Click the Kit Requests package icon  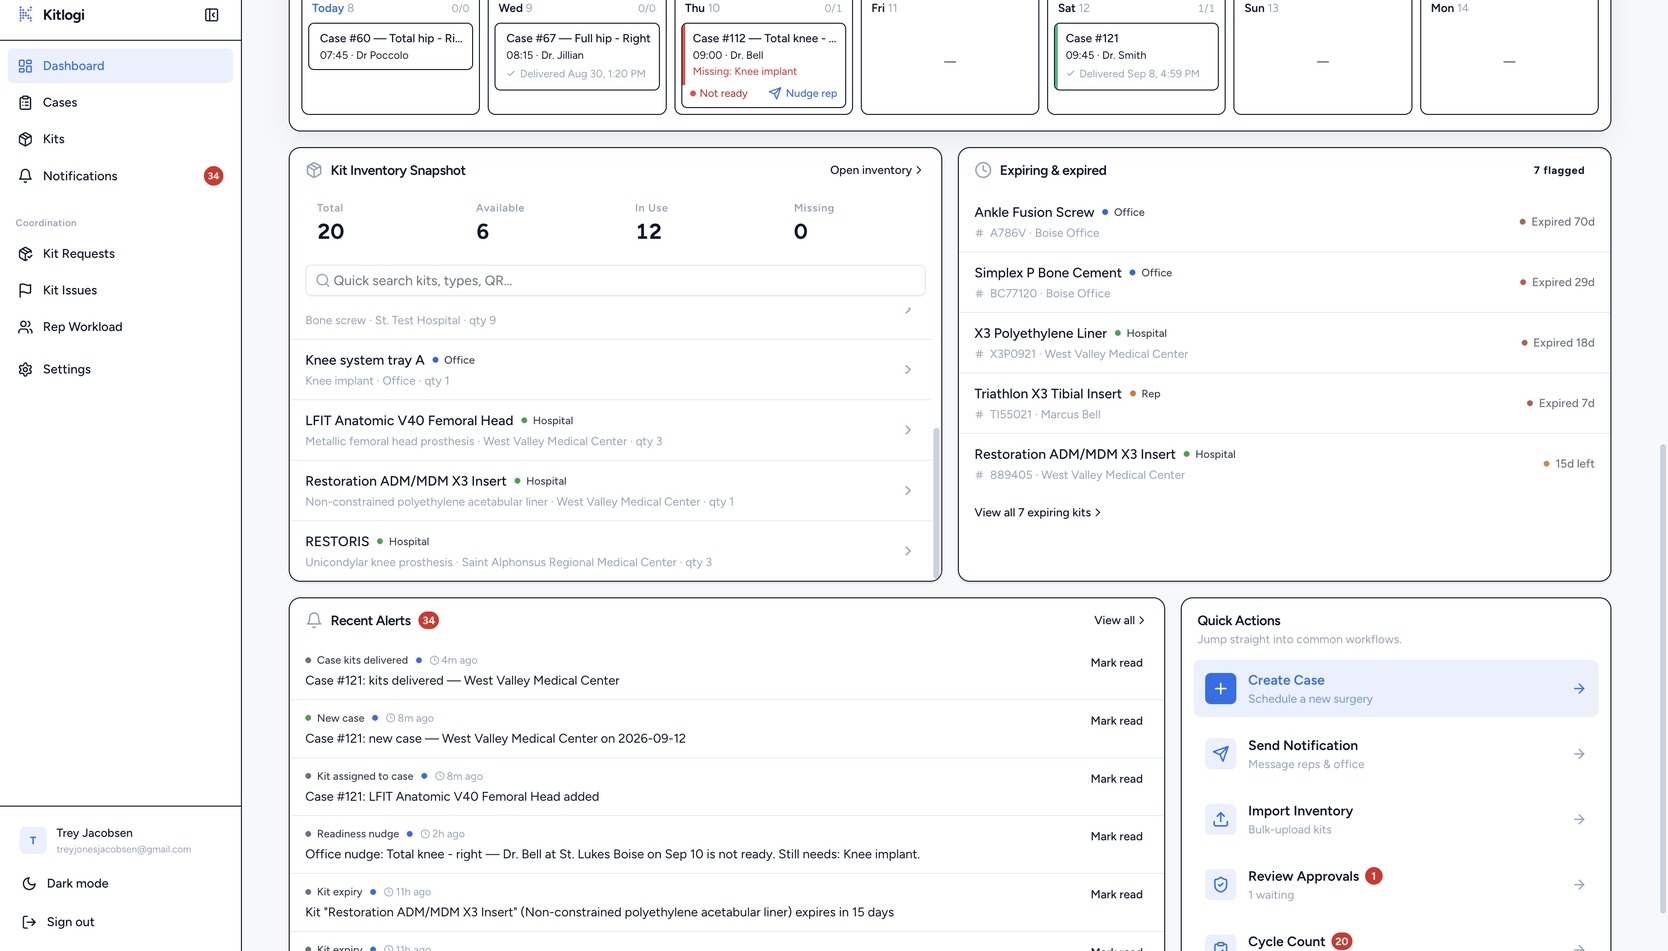[x=26, y=254]
